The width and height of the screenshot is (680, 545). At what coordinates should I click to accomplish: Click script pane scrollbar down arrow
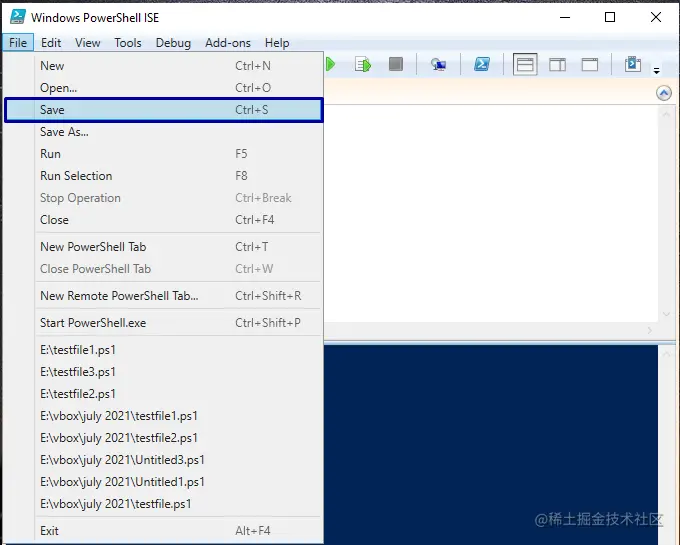(666, 314)
